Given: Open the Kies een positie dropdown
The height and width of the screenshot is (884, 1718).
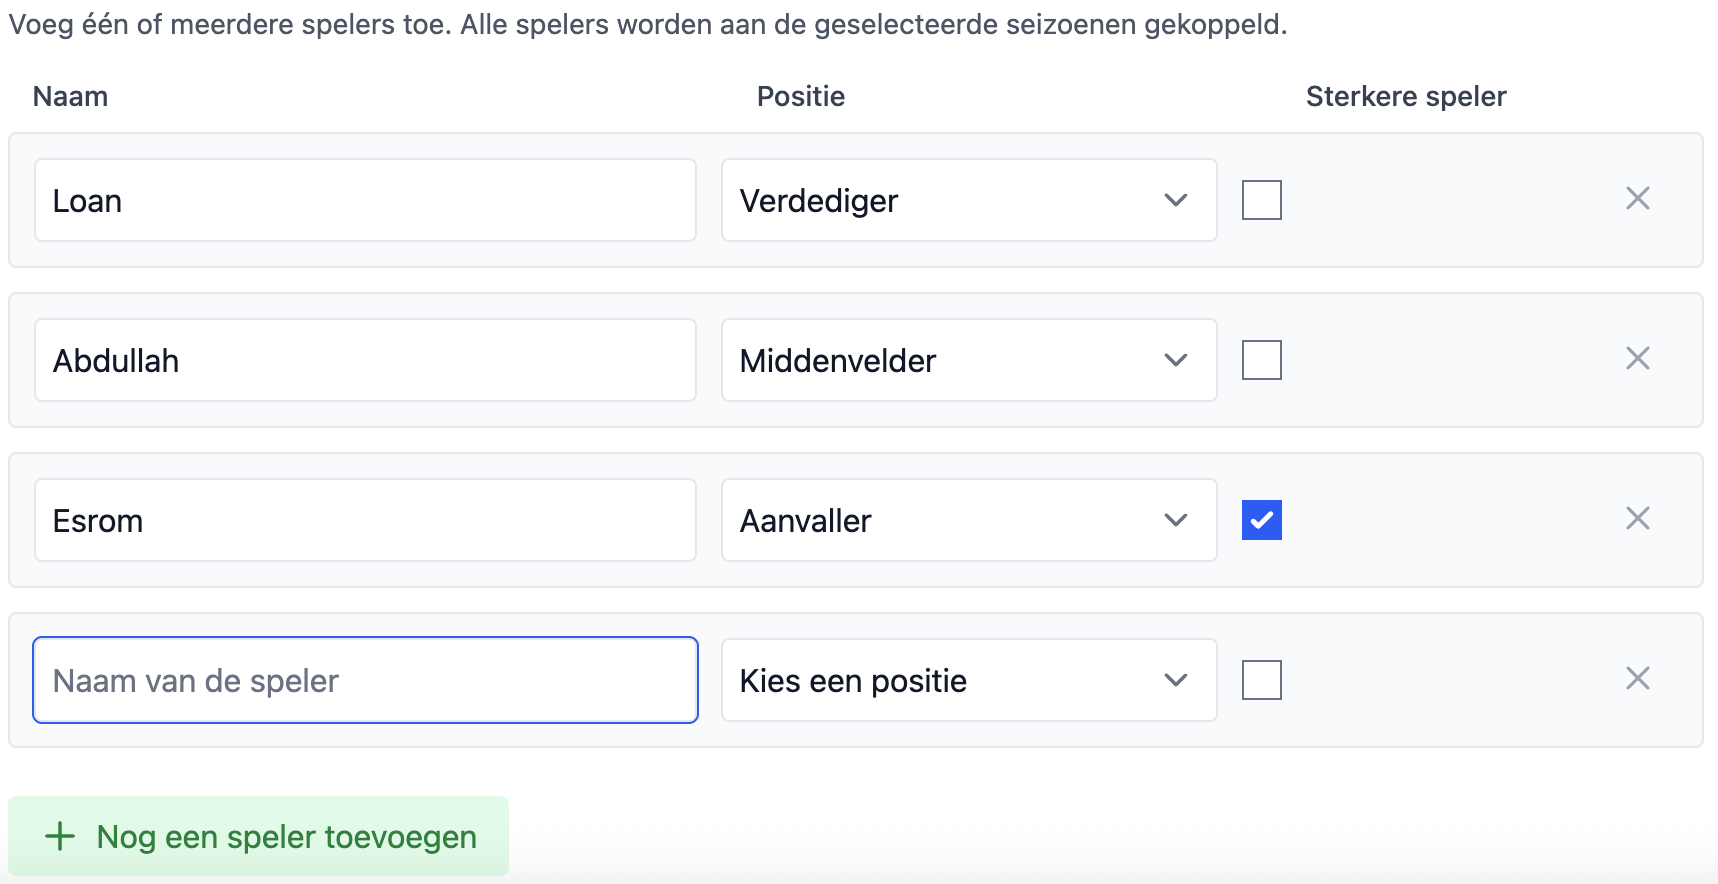Looking at the screenshot, I should [x=968, y=680].
